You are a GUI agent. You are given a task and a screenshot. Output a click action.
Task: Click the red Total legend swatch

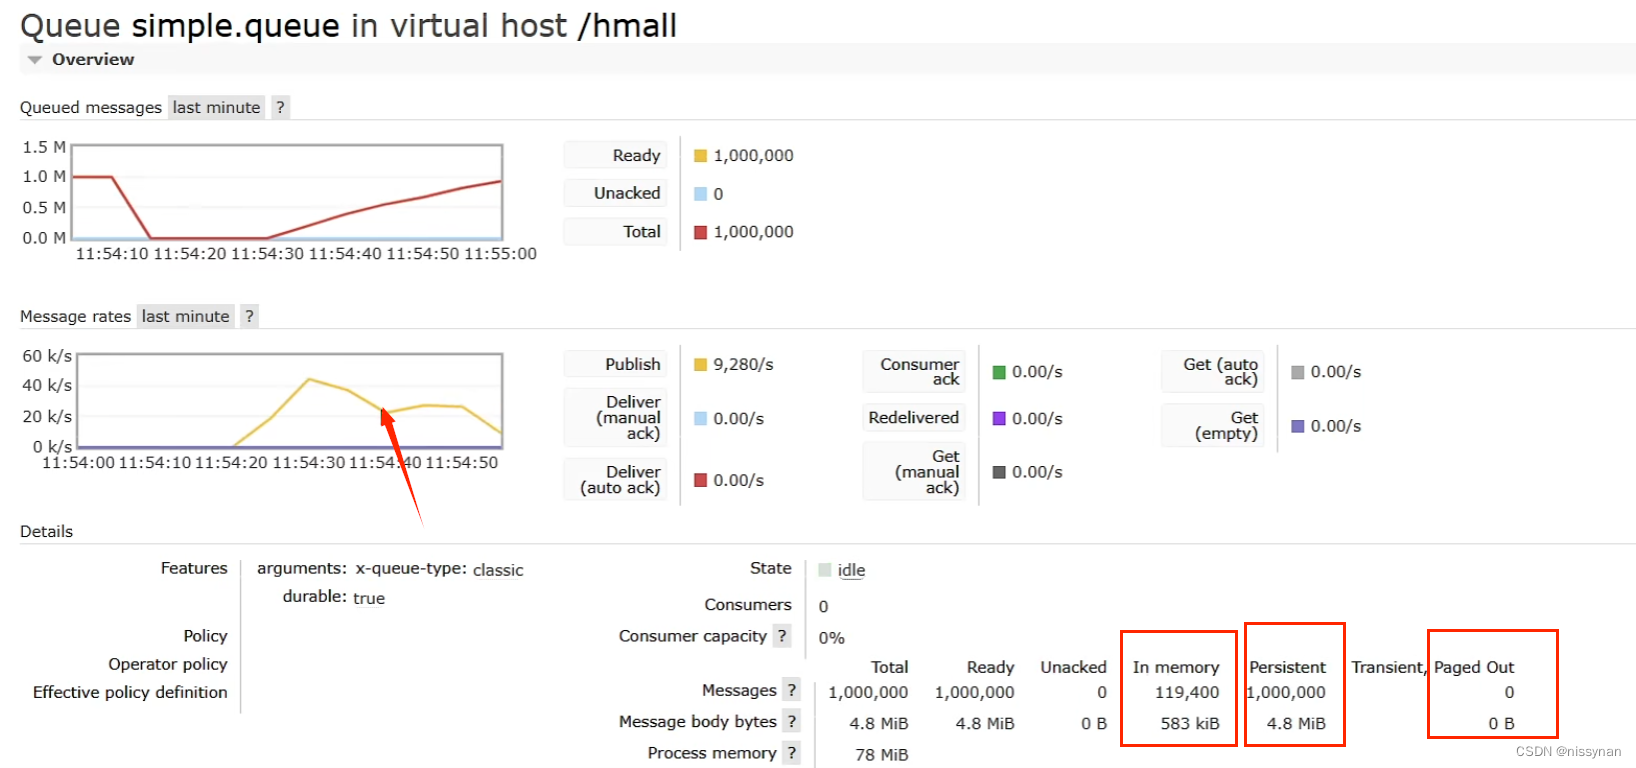click(701, 232)
